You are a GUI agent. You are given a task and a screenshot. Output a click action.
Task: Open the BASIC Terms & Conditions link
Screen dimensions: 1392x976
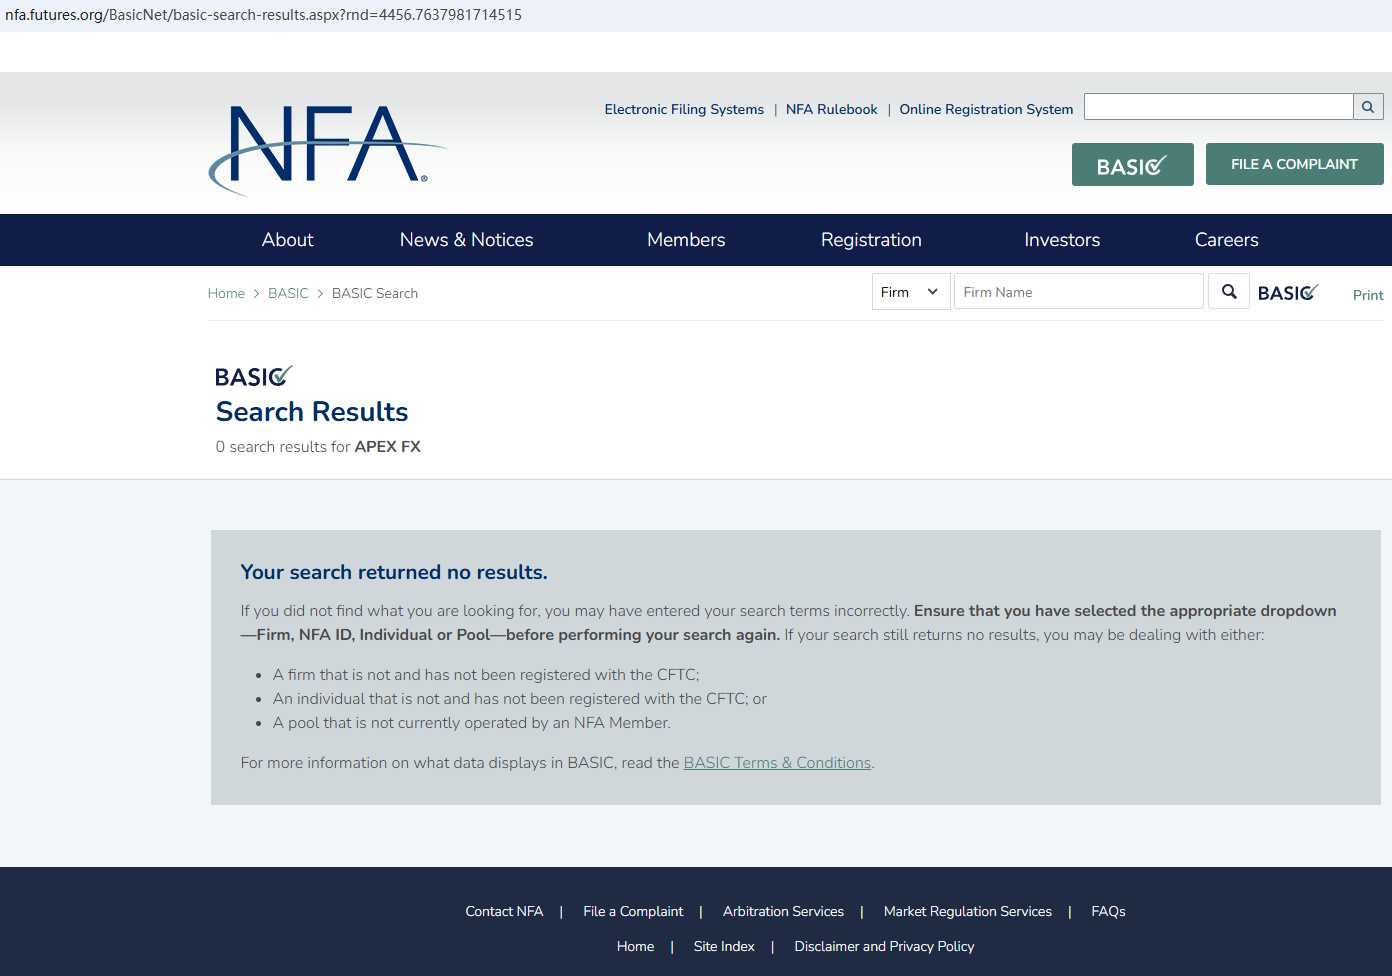point(777,763)
